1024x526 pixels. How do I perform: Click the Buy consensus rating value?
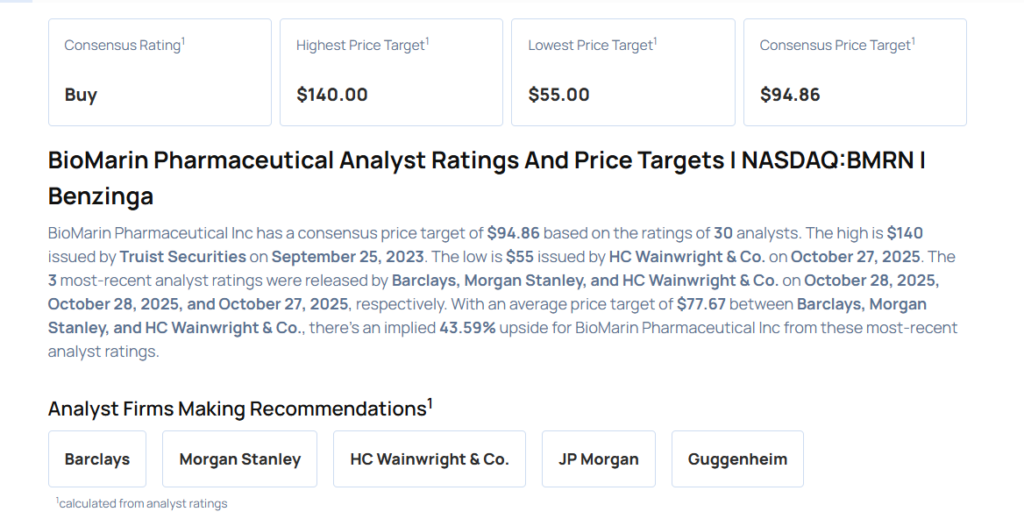coord(81,95)
